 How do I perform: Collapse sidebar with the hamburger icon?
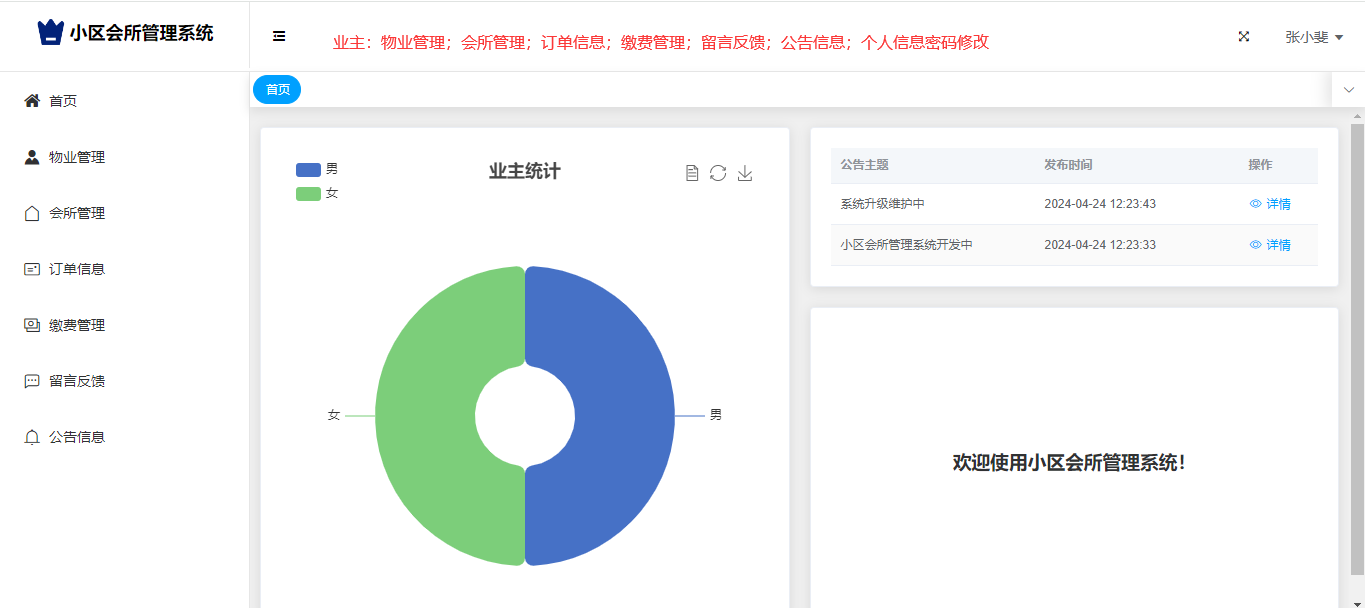(279, 36)
